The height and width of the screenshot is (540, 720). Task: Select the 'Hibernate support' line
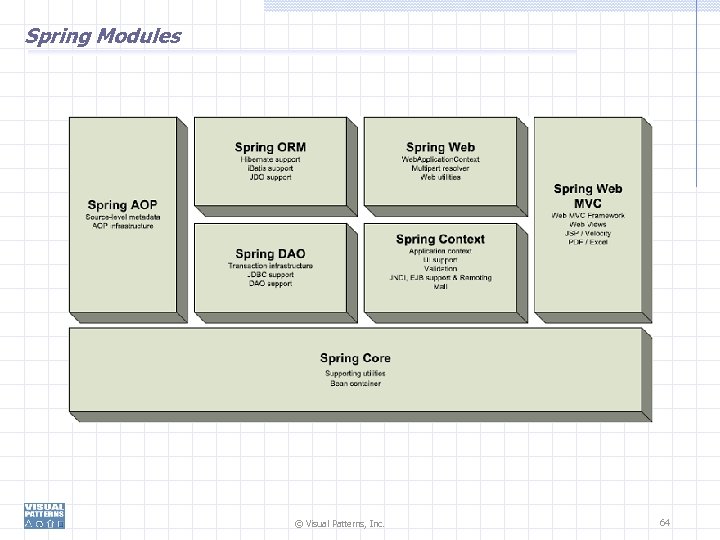(x=270, y=159)
